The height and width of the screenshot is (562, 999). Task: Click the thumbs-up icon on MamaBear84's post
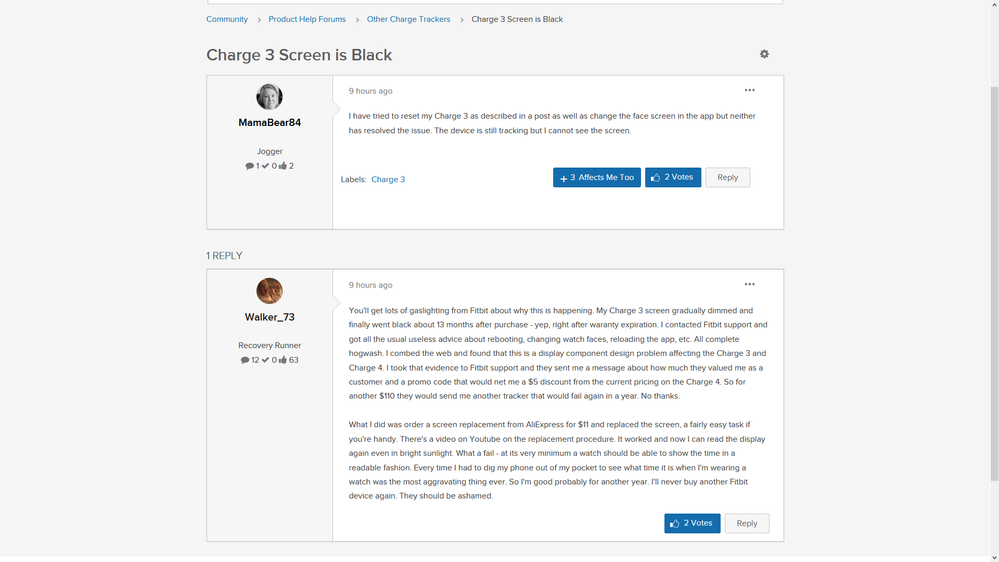tap(656, 178)
